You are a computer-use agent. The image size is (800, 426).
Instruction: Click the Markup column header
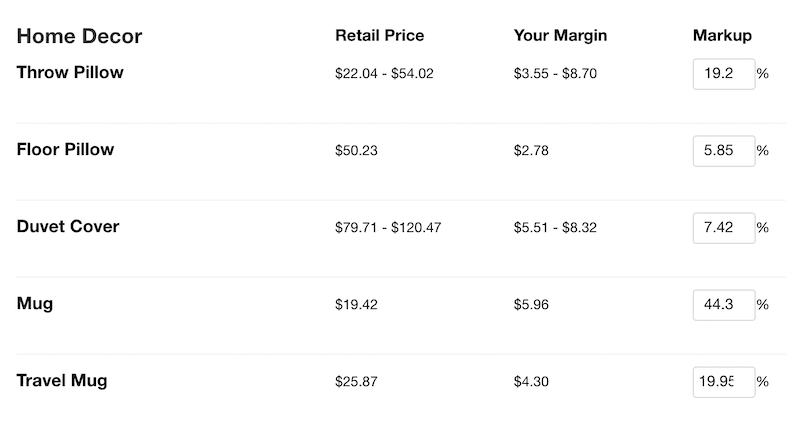722,36
